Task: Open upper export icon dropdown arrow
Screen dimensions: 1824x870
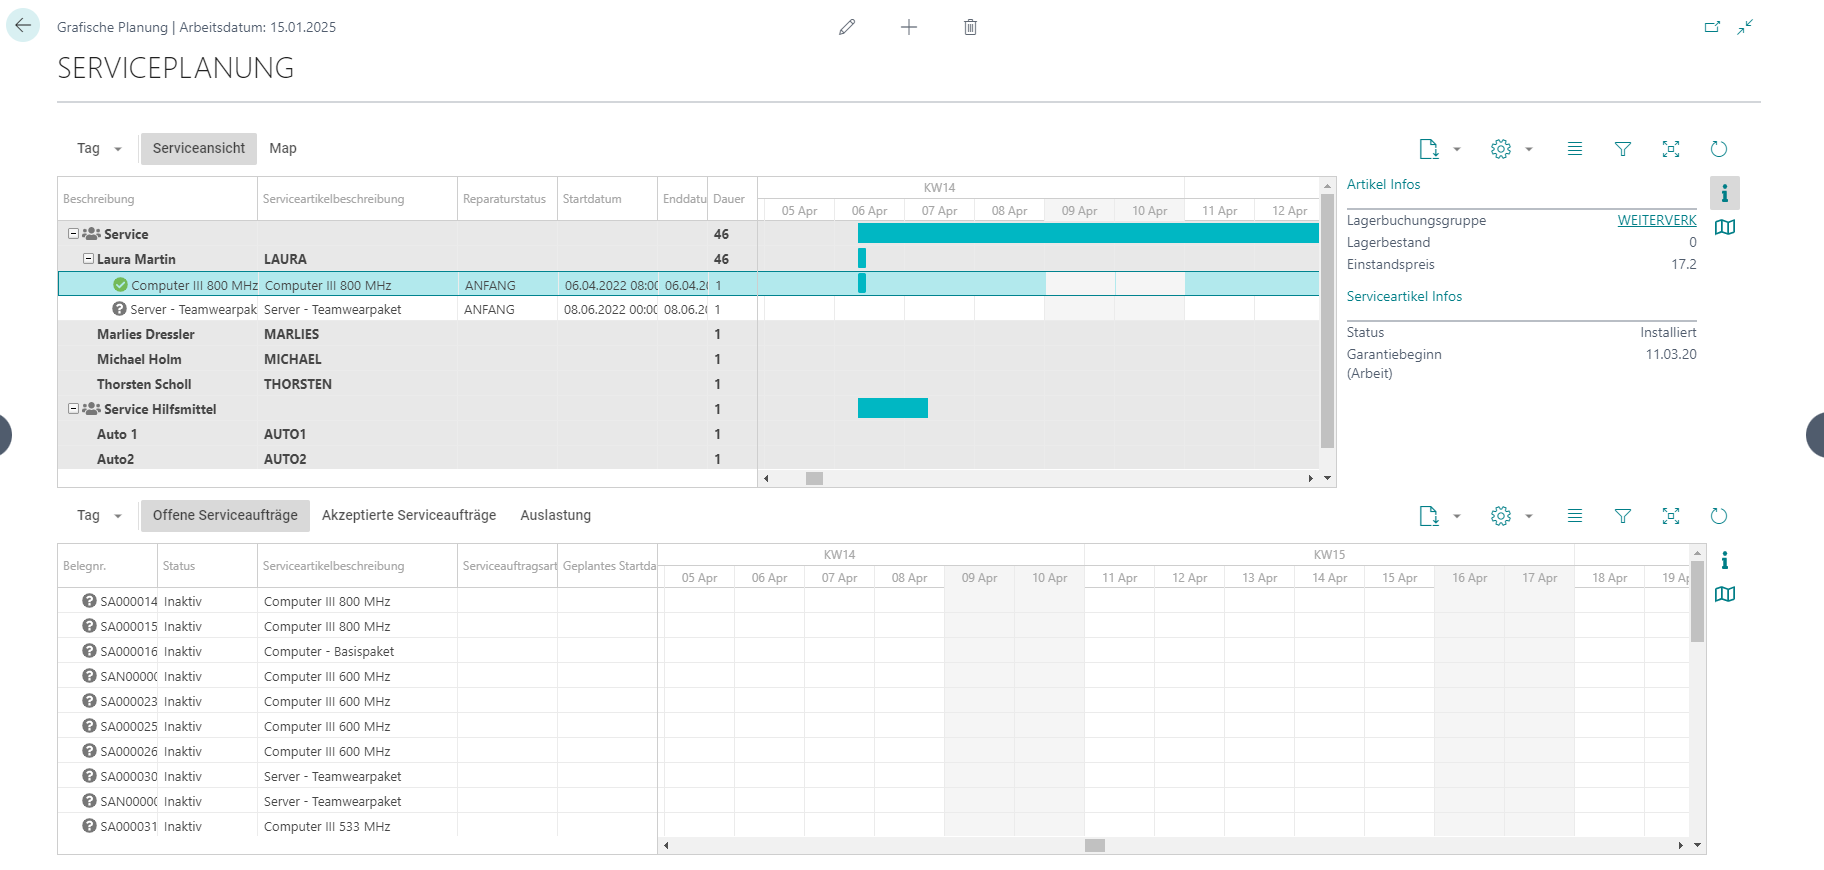Action: tap(1457, 149)
